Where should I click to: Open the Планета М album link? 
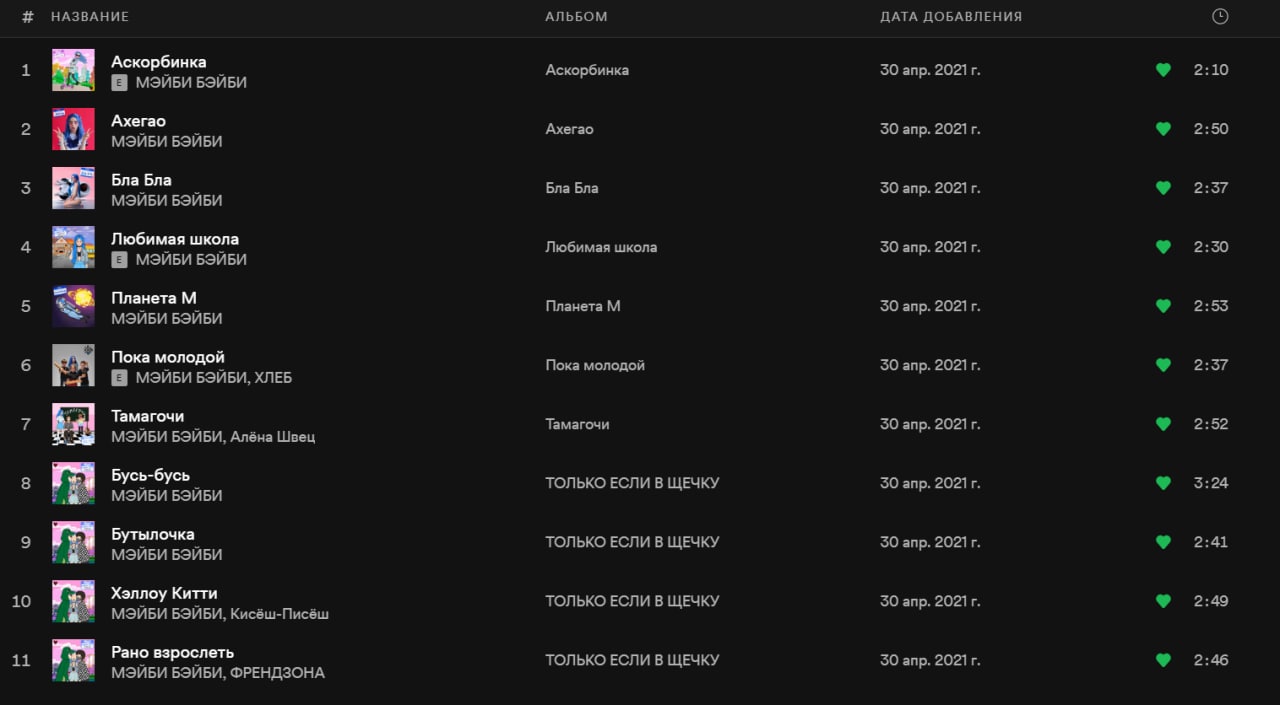click(583, 306)
